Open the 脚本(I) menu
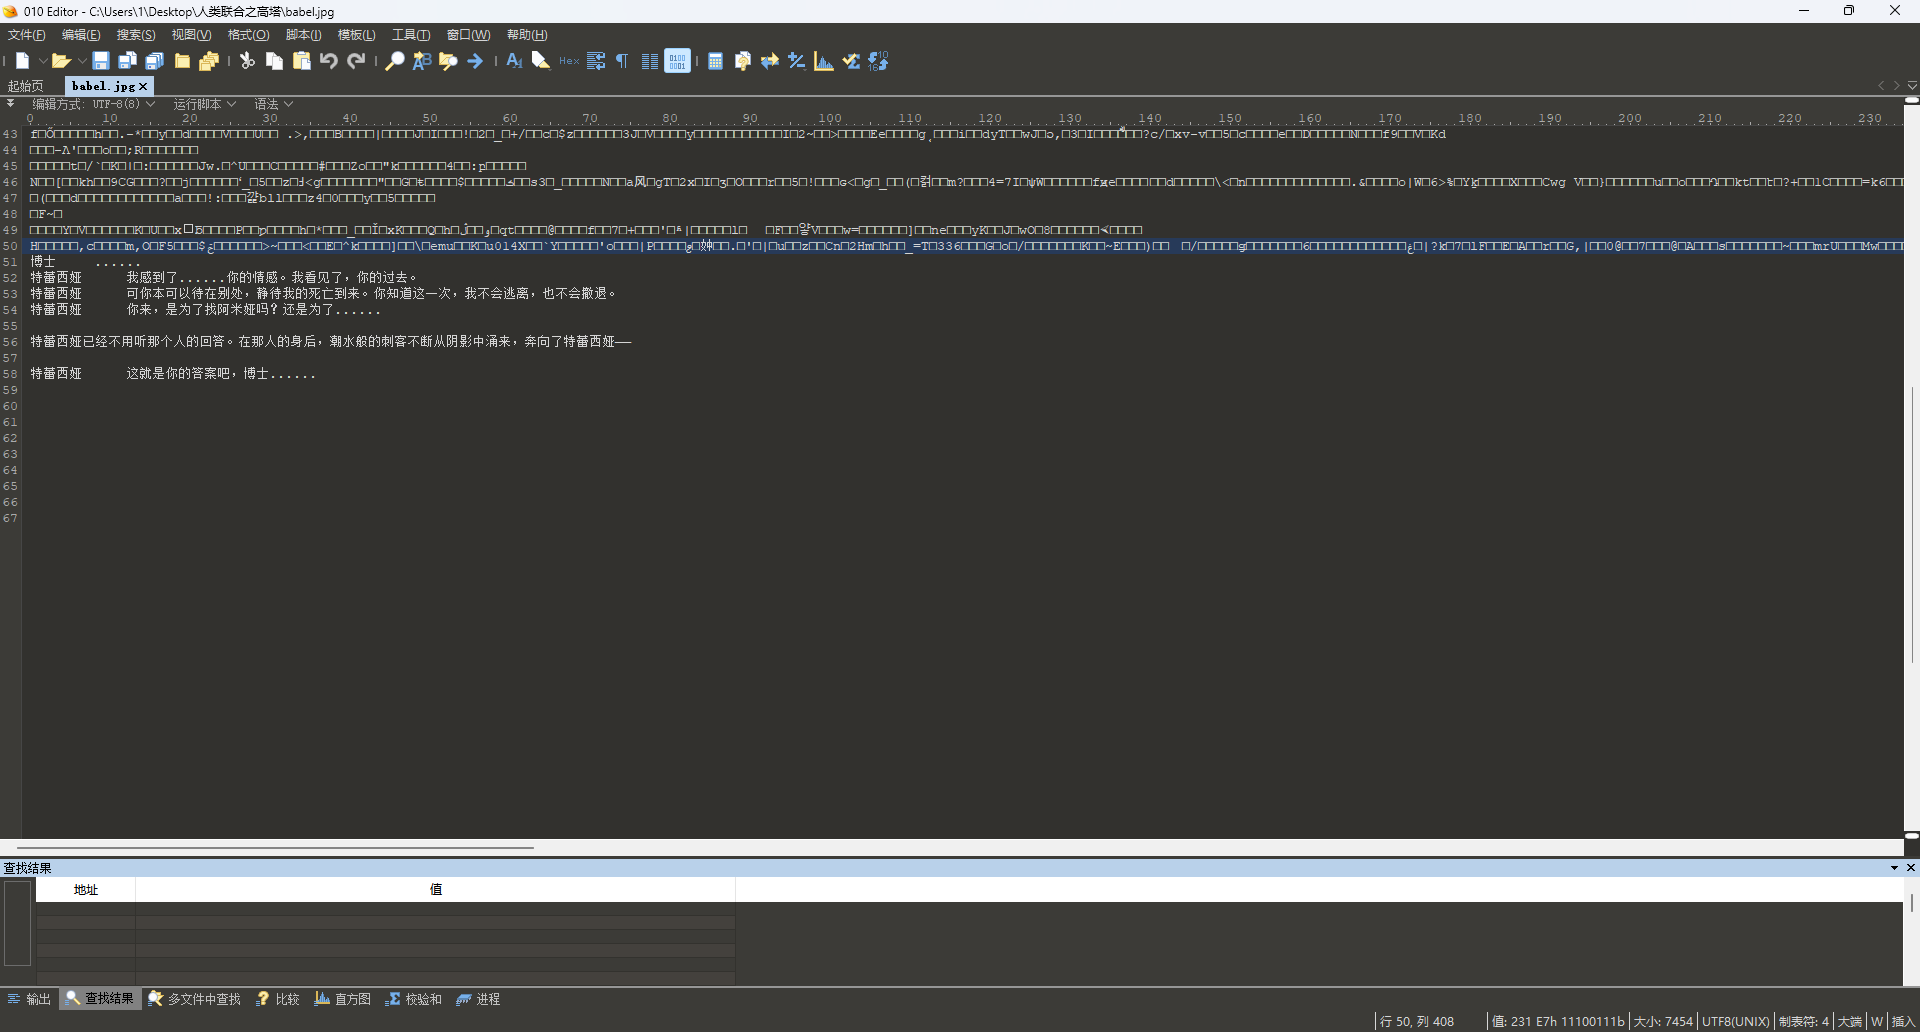Viewport: 1920px width, 1032px height. (304, 35)
